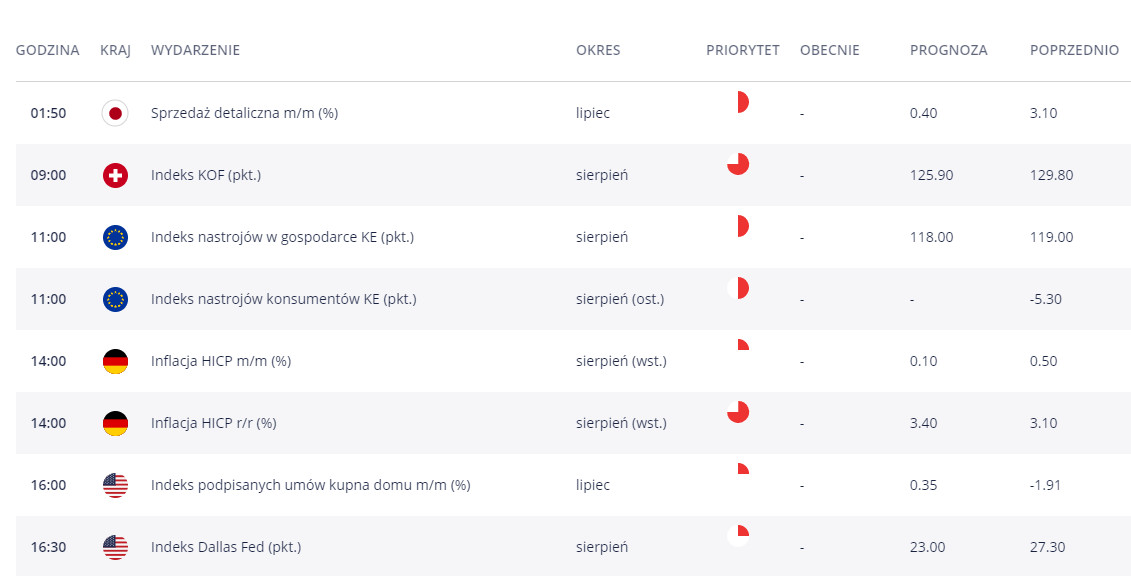Click the Japan flag icon
Image resolution: width=1131 pixels, height=576 pixels.
(115, 113)
